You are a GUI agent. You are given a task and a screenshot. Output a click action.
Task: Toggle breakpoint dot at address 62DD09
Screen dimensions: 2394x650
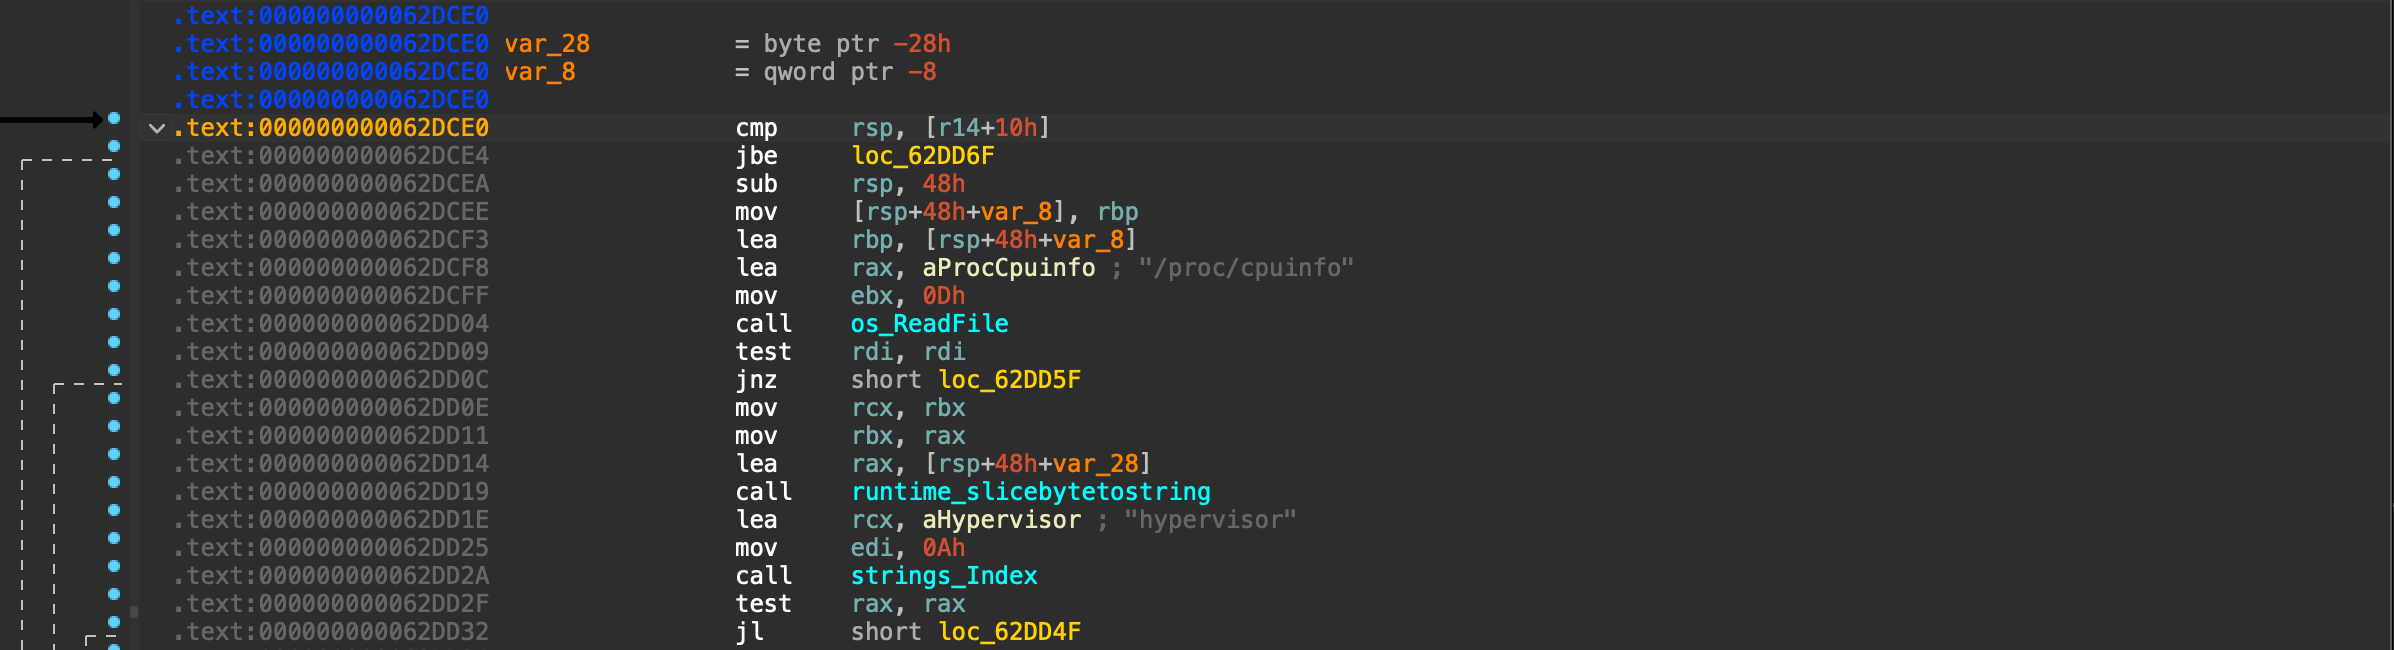114,342
